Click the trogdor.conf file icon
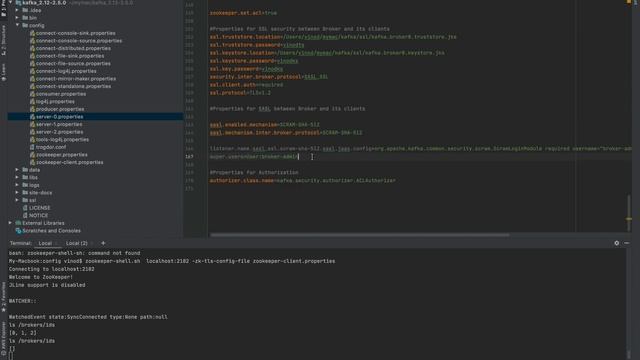The height and width of the screenshot is (360, 640). [32, 147]
